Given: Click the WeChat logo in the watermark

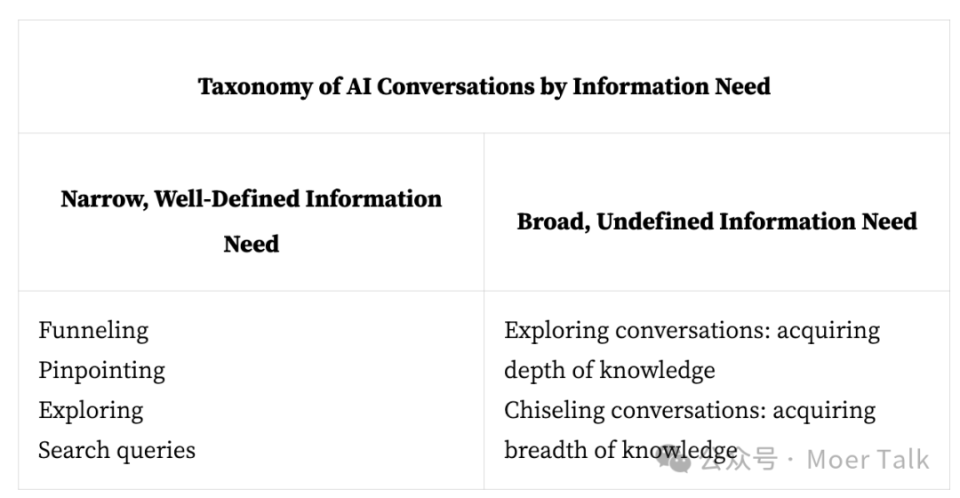Looking at the screenshot, I should [x=677, y=459].
